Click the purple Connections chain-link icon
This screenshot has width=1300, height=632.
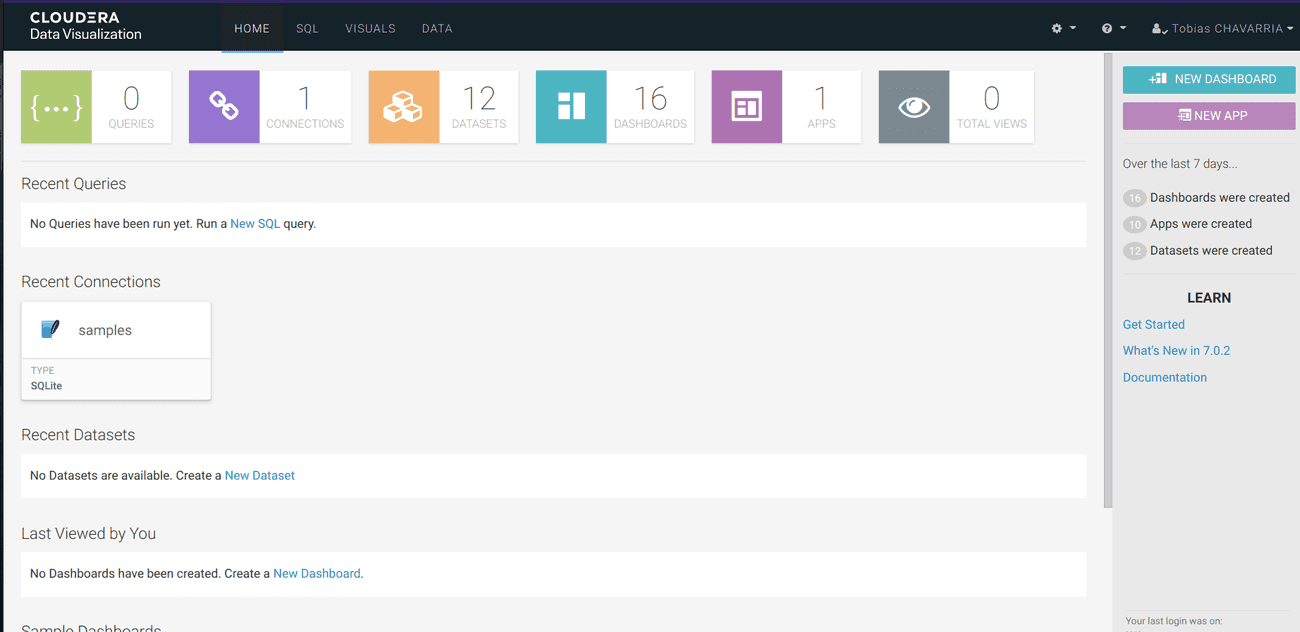(224, 107)
